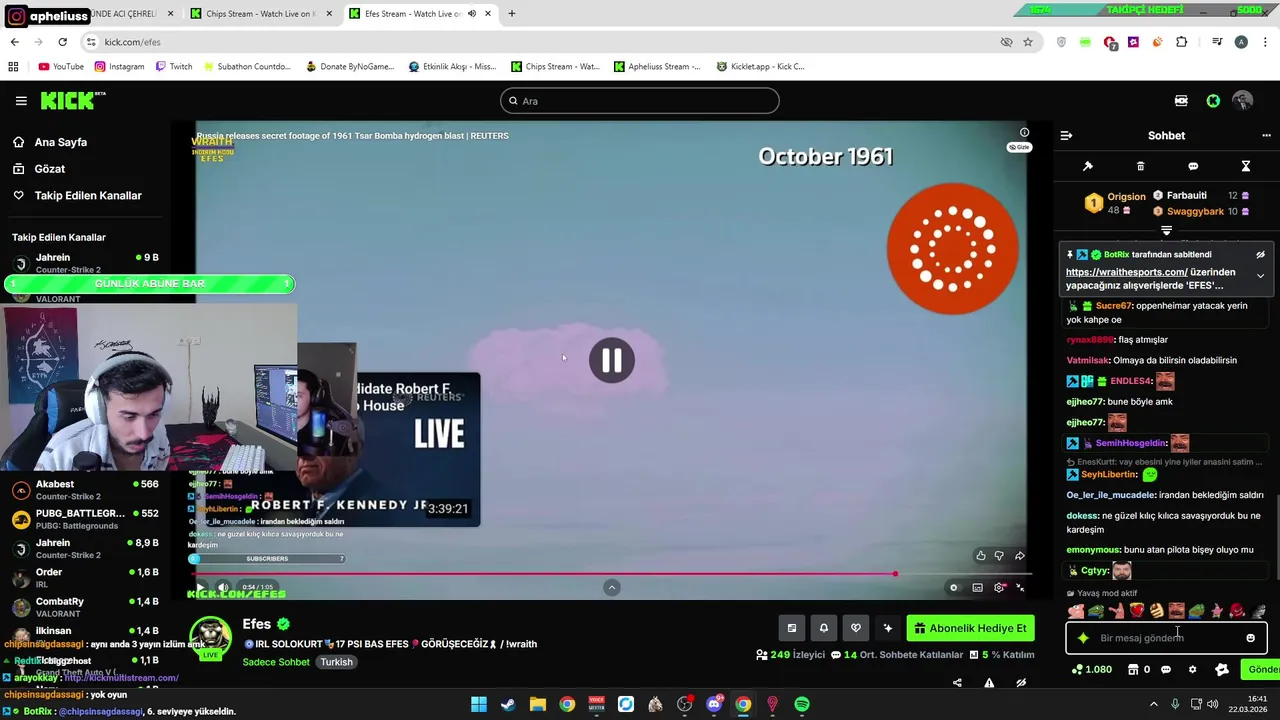Toggle subtitles button in player
This screenshot has width=1280, height=720.
(977, 588)
